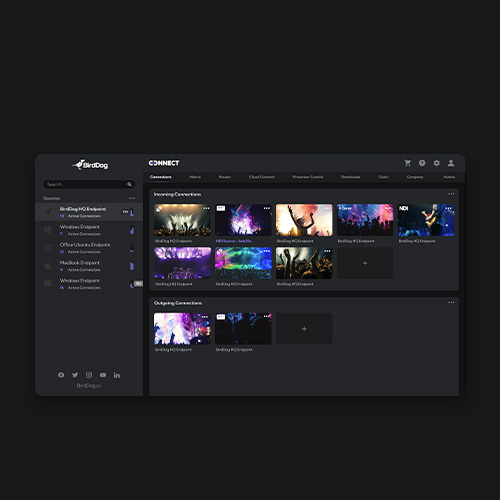
Task: Open the first outgoing connection thumbnail
Action: (x=182, y=329)
